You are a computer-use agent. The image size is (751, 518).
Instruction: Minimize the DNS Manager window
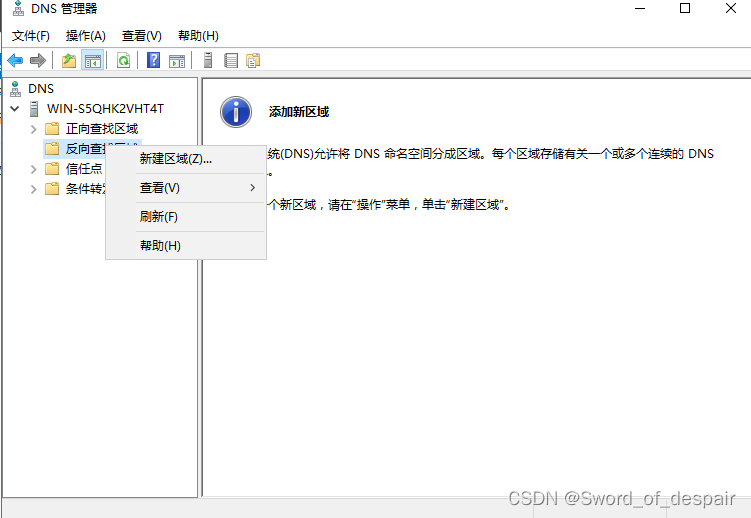coord(640,8)
